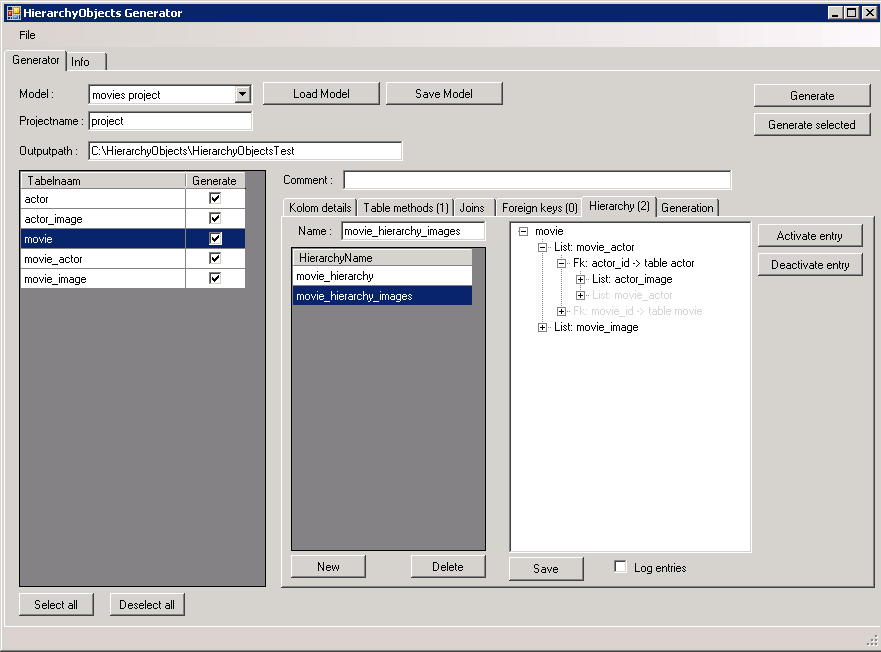
Task: Expand the List: actor_image node
Action: [580, 279]
